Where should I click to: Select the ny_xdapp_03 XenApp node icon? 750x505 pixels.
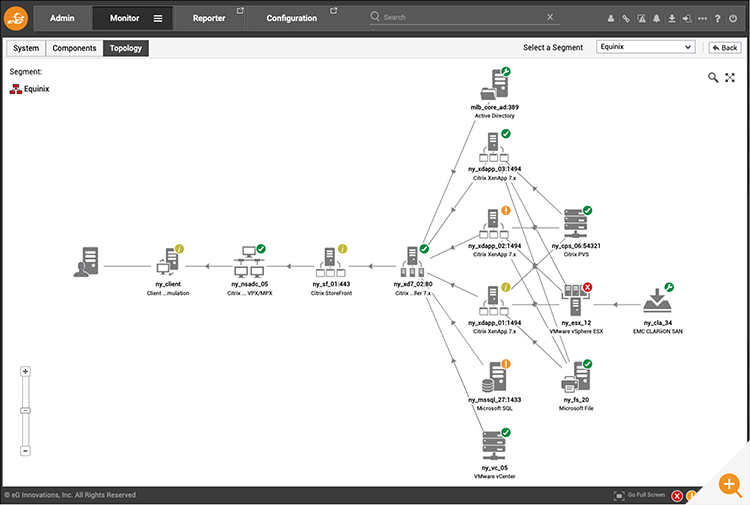[494, 147]
